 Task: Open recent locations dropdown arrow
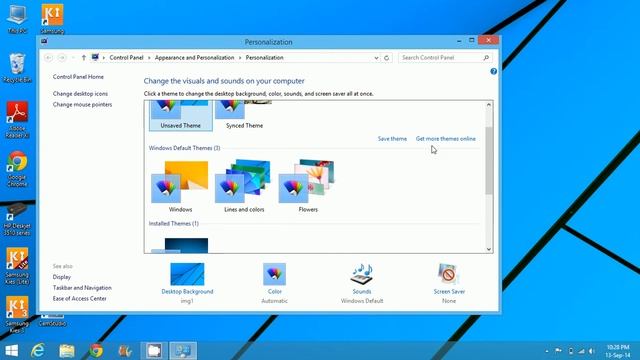coord(73,58)
